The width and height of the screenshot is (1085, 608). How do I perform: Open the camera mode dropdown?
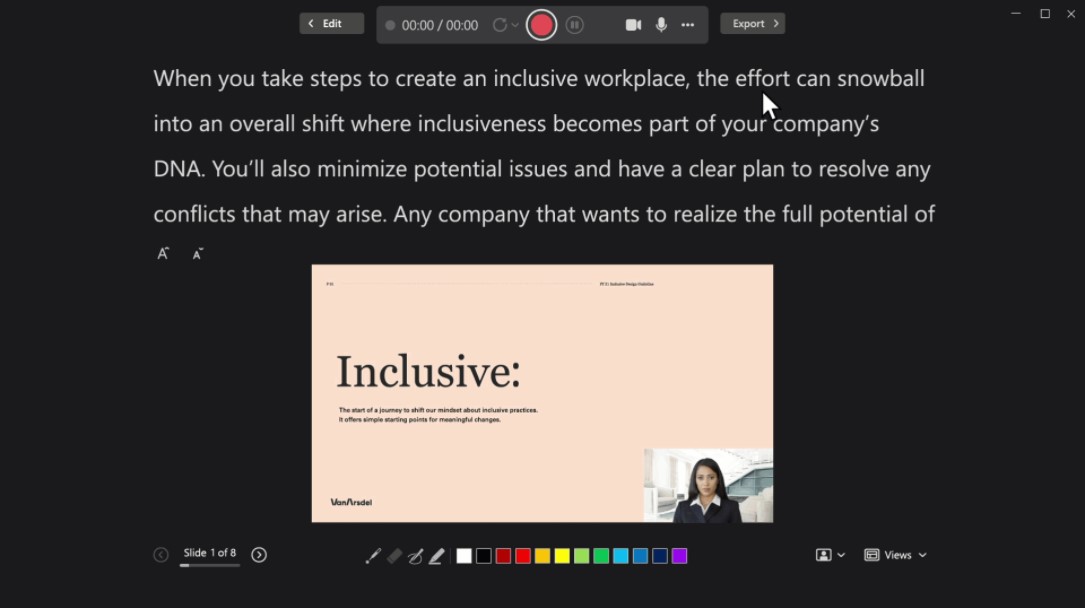point(830,555)
